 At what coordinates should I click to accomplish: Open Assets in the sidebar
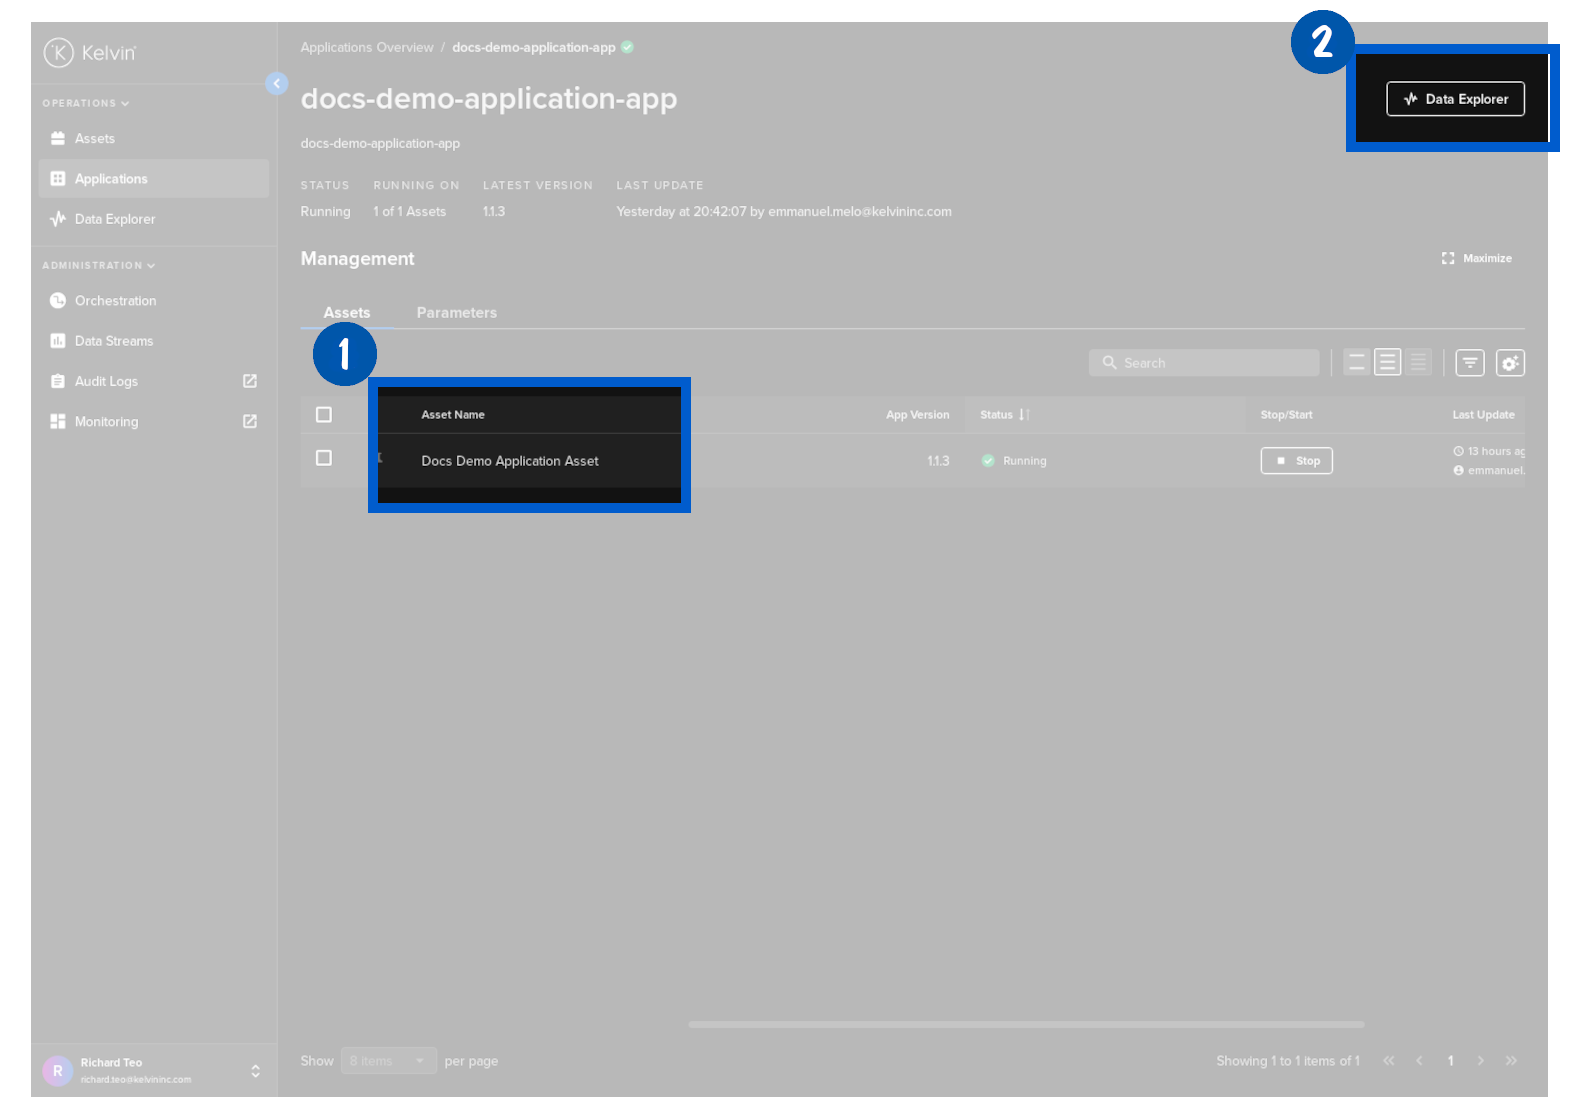pyautogui.click(x=95, y=139)
